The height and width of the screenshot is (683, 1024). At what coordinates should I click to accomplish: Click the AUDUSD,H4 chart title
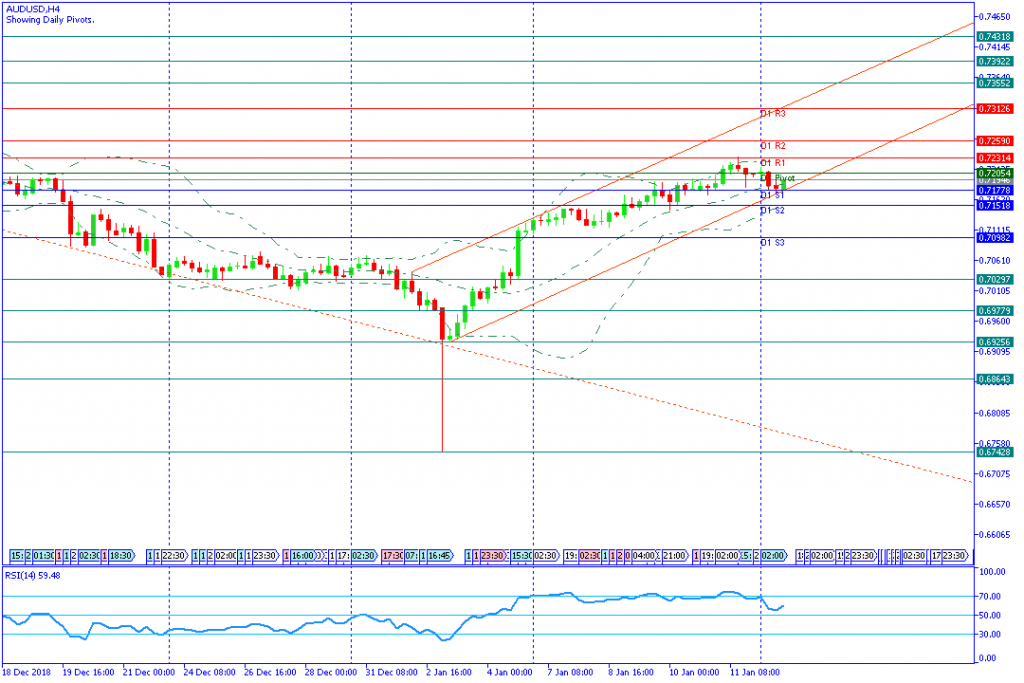click(x=33, y=10)
